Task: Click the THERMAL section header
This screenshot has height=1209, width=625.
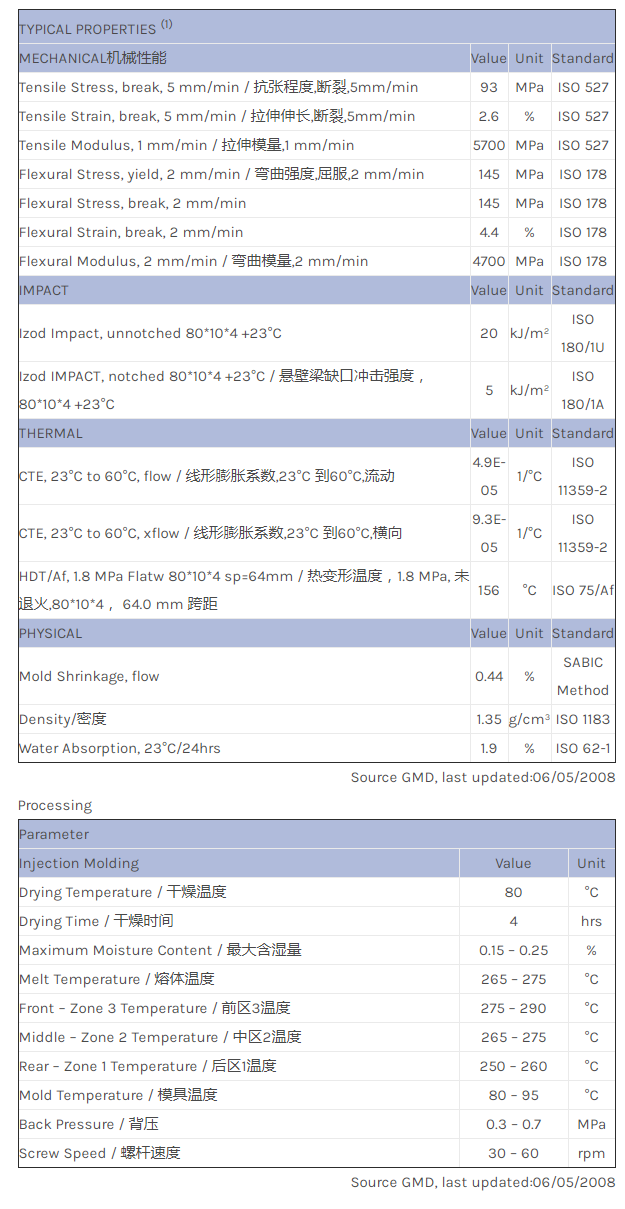Action: click(x=51, y=433)
